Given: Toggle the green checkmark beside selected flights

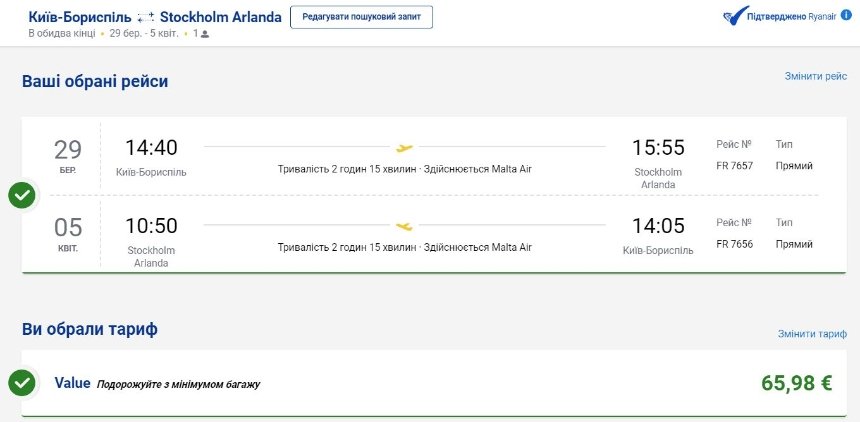Looking at the screenshot, I should 22,195.
